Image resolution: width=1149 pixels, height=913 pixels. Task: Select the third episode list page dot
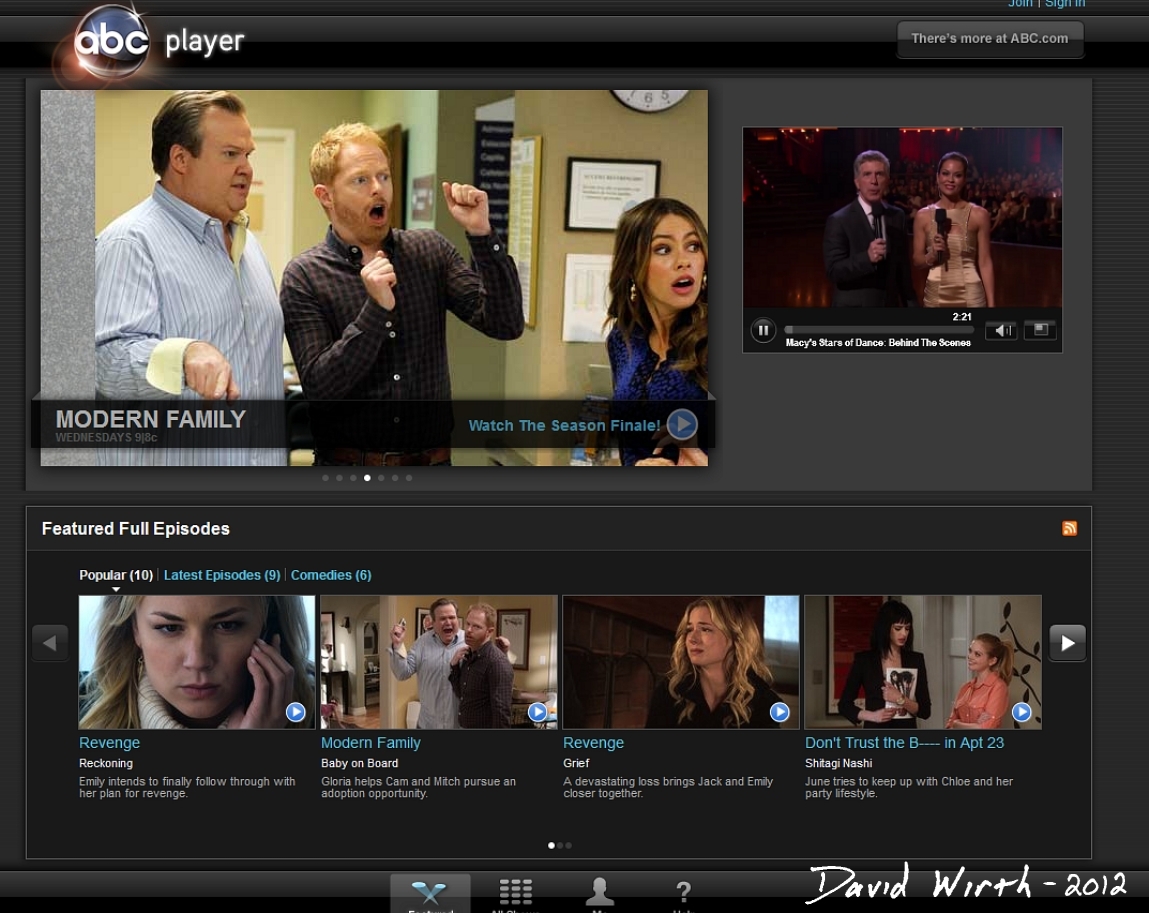click(x=569, y=846)
